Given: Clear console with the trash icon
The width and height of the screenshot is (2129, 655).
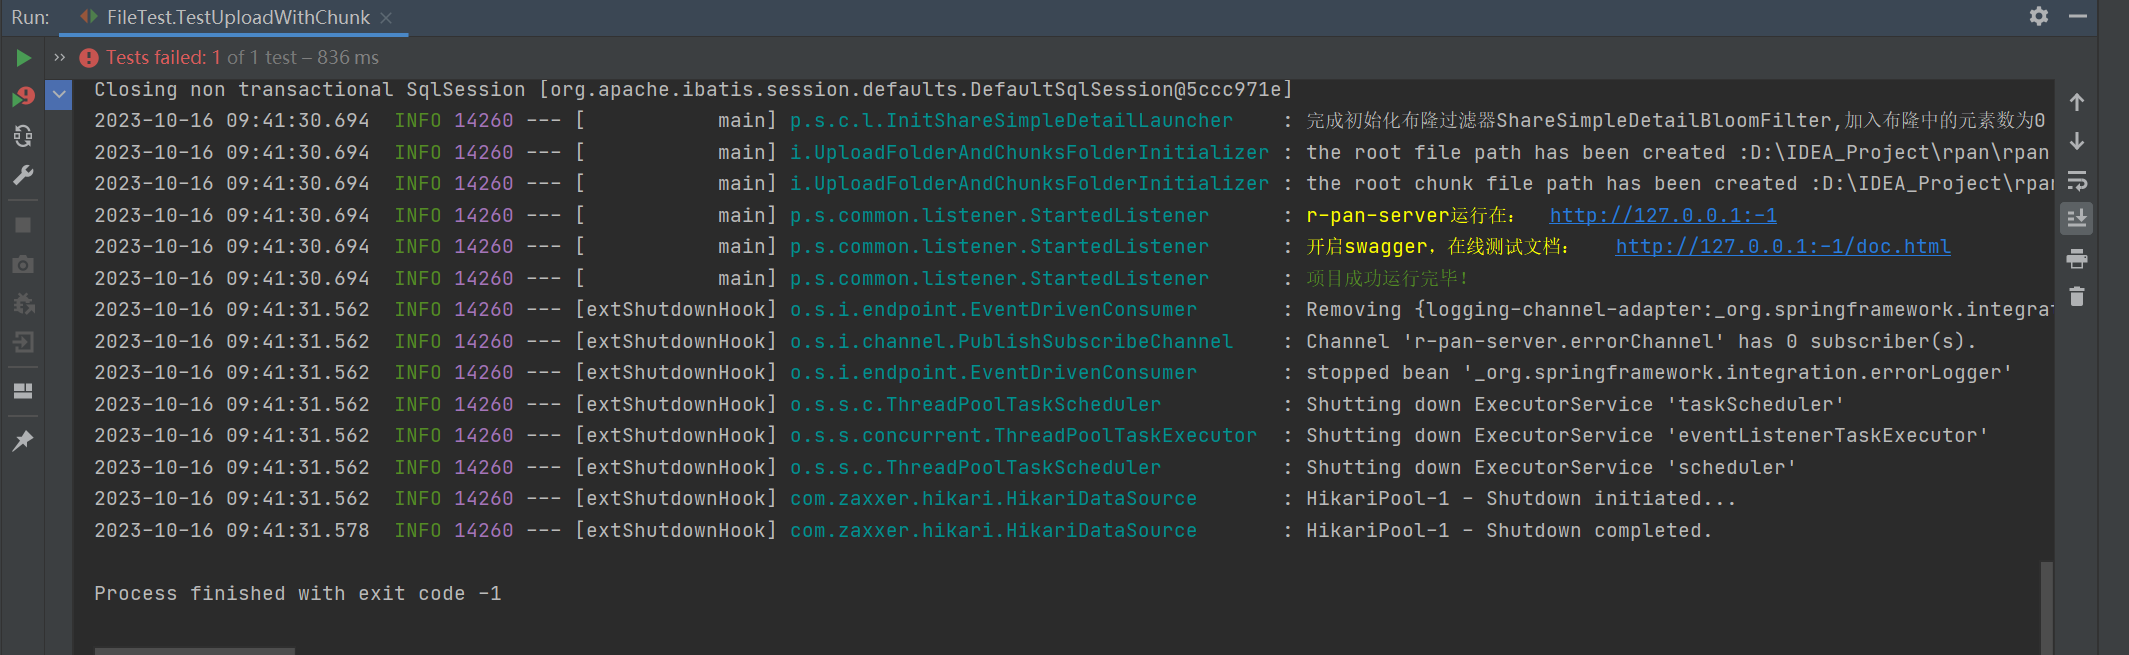Looking at the screenshot, I should [2077, 297].
